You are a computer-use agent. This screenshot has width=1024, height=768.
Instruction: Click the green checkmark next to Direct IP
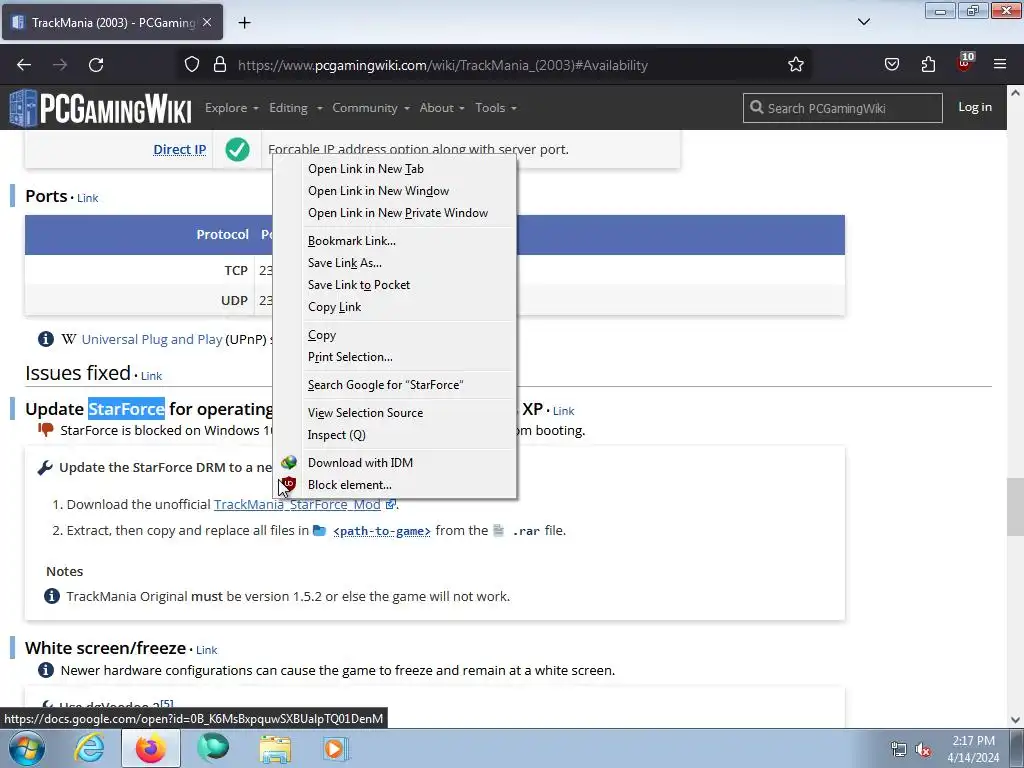click(237, 150)
